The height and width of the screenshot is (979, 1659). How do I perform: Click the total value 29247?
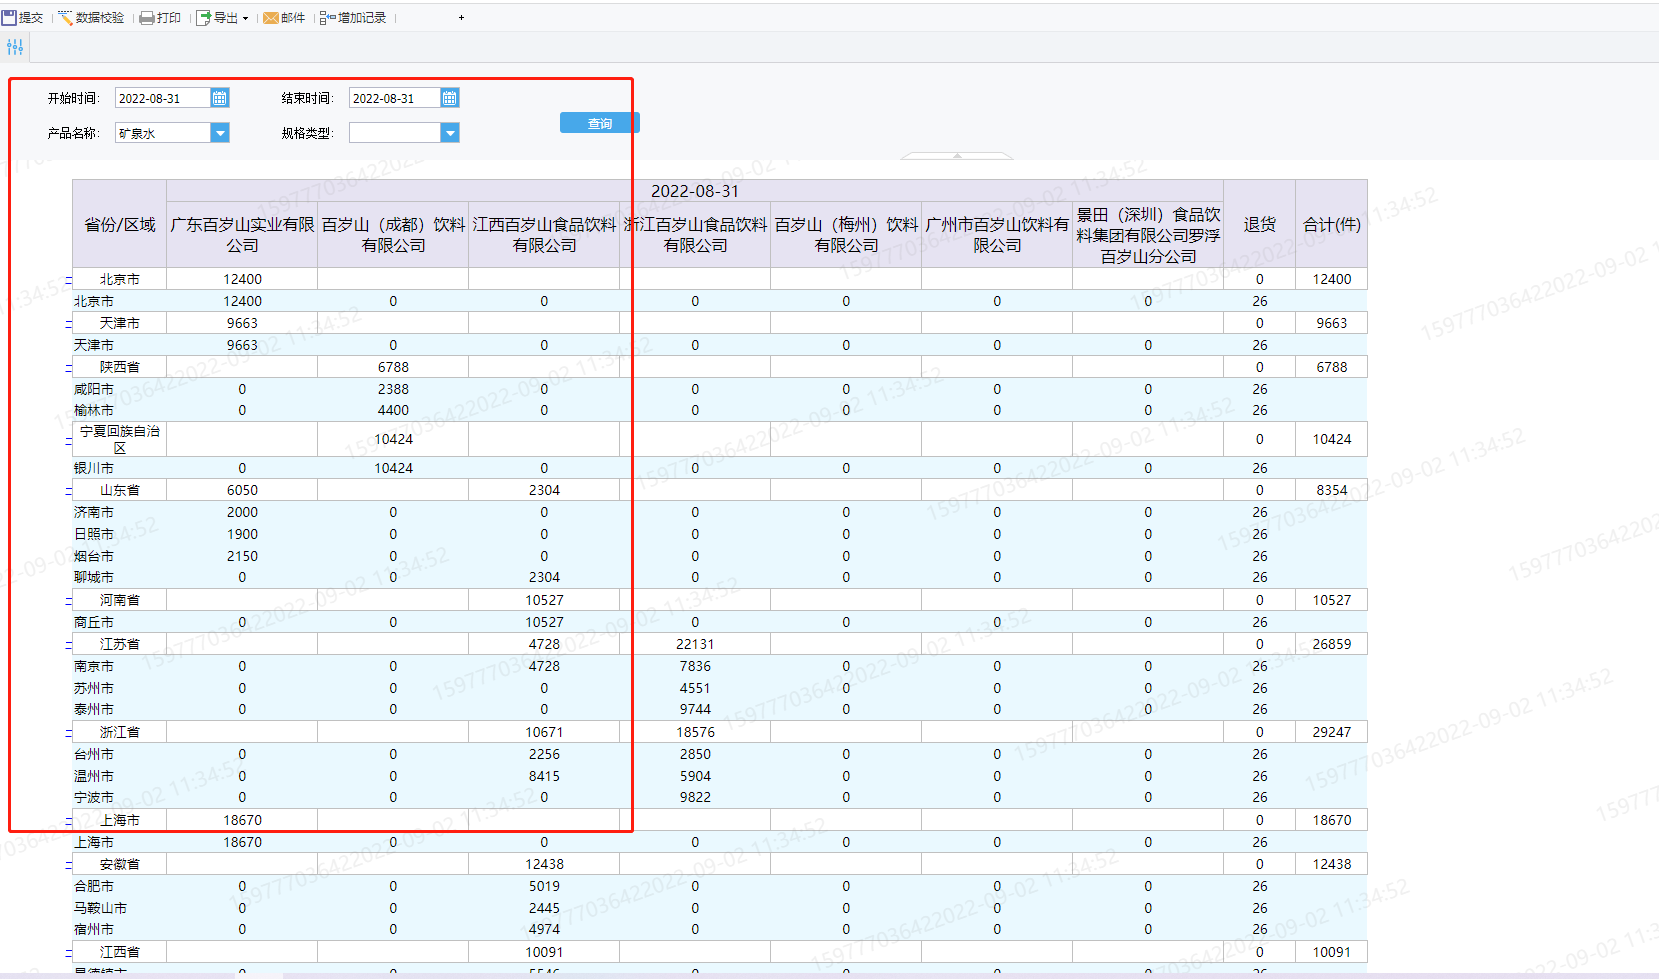pos(1332,732)
